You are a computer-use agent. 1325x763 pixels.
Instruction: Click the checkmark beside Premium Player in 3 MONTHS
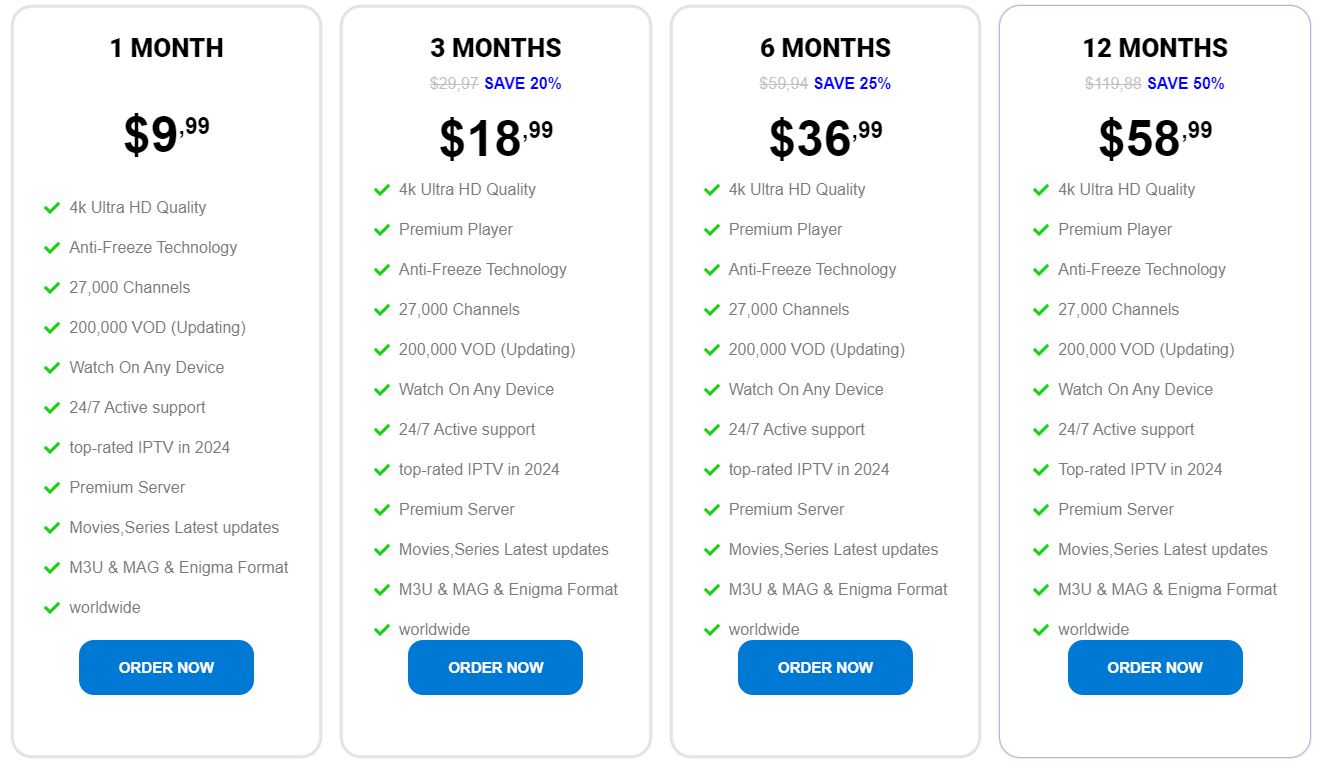tap(382, 229)
